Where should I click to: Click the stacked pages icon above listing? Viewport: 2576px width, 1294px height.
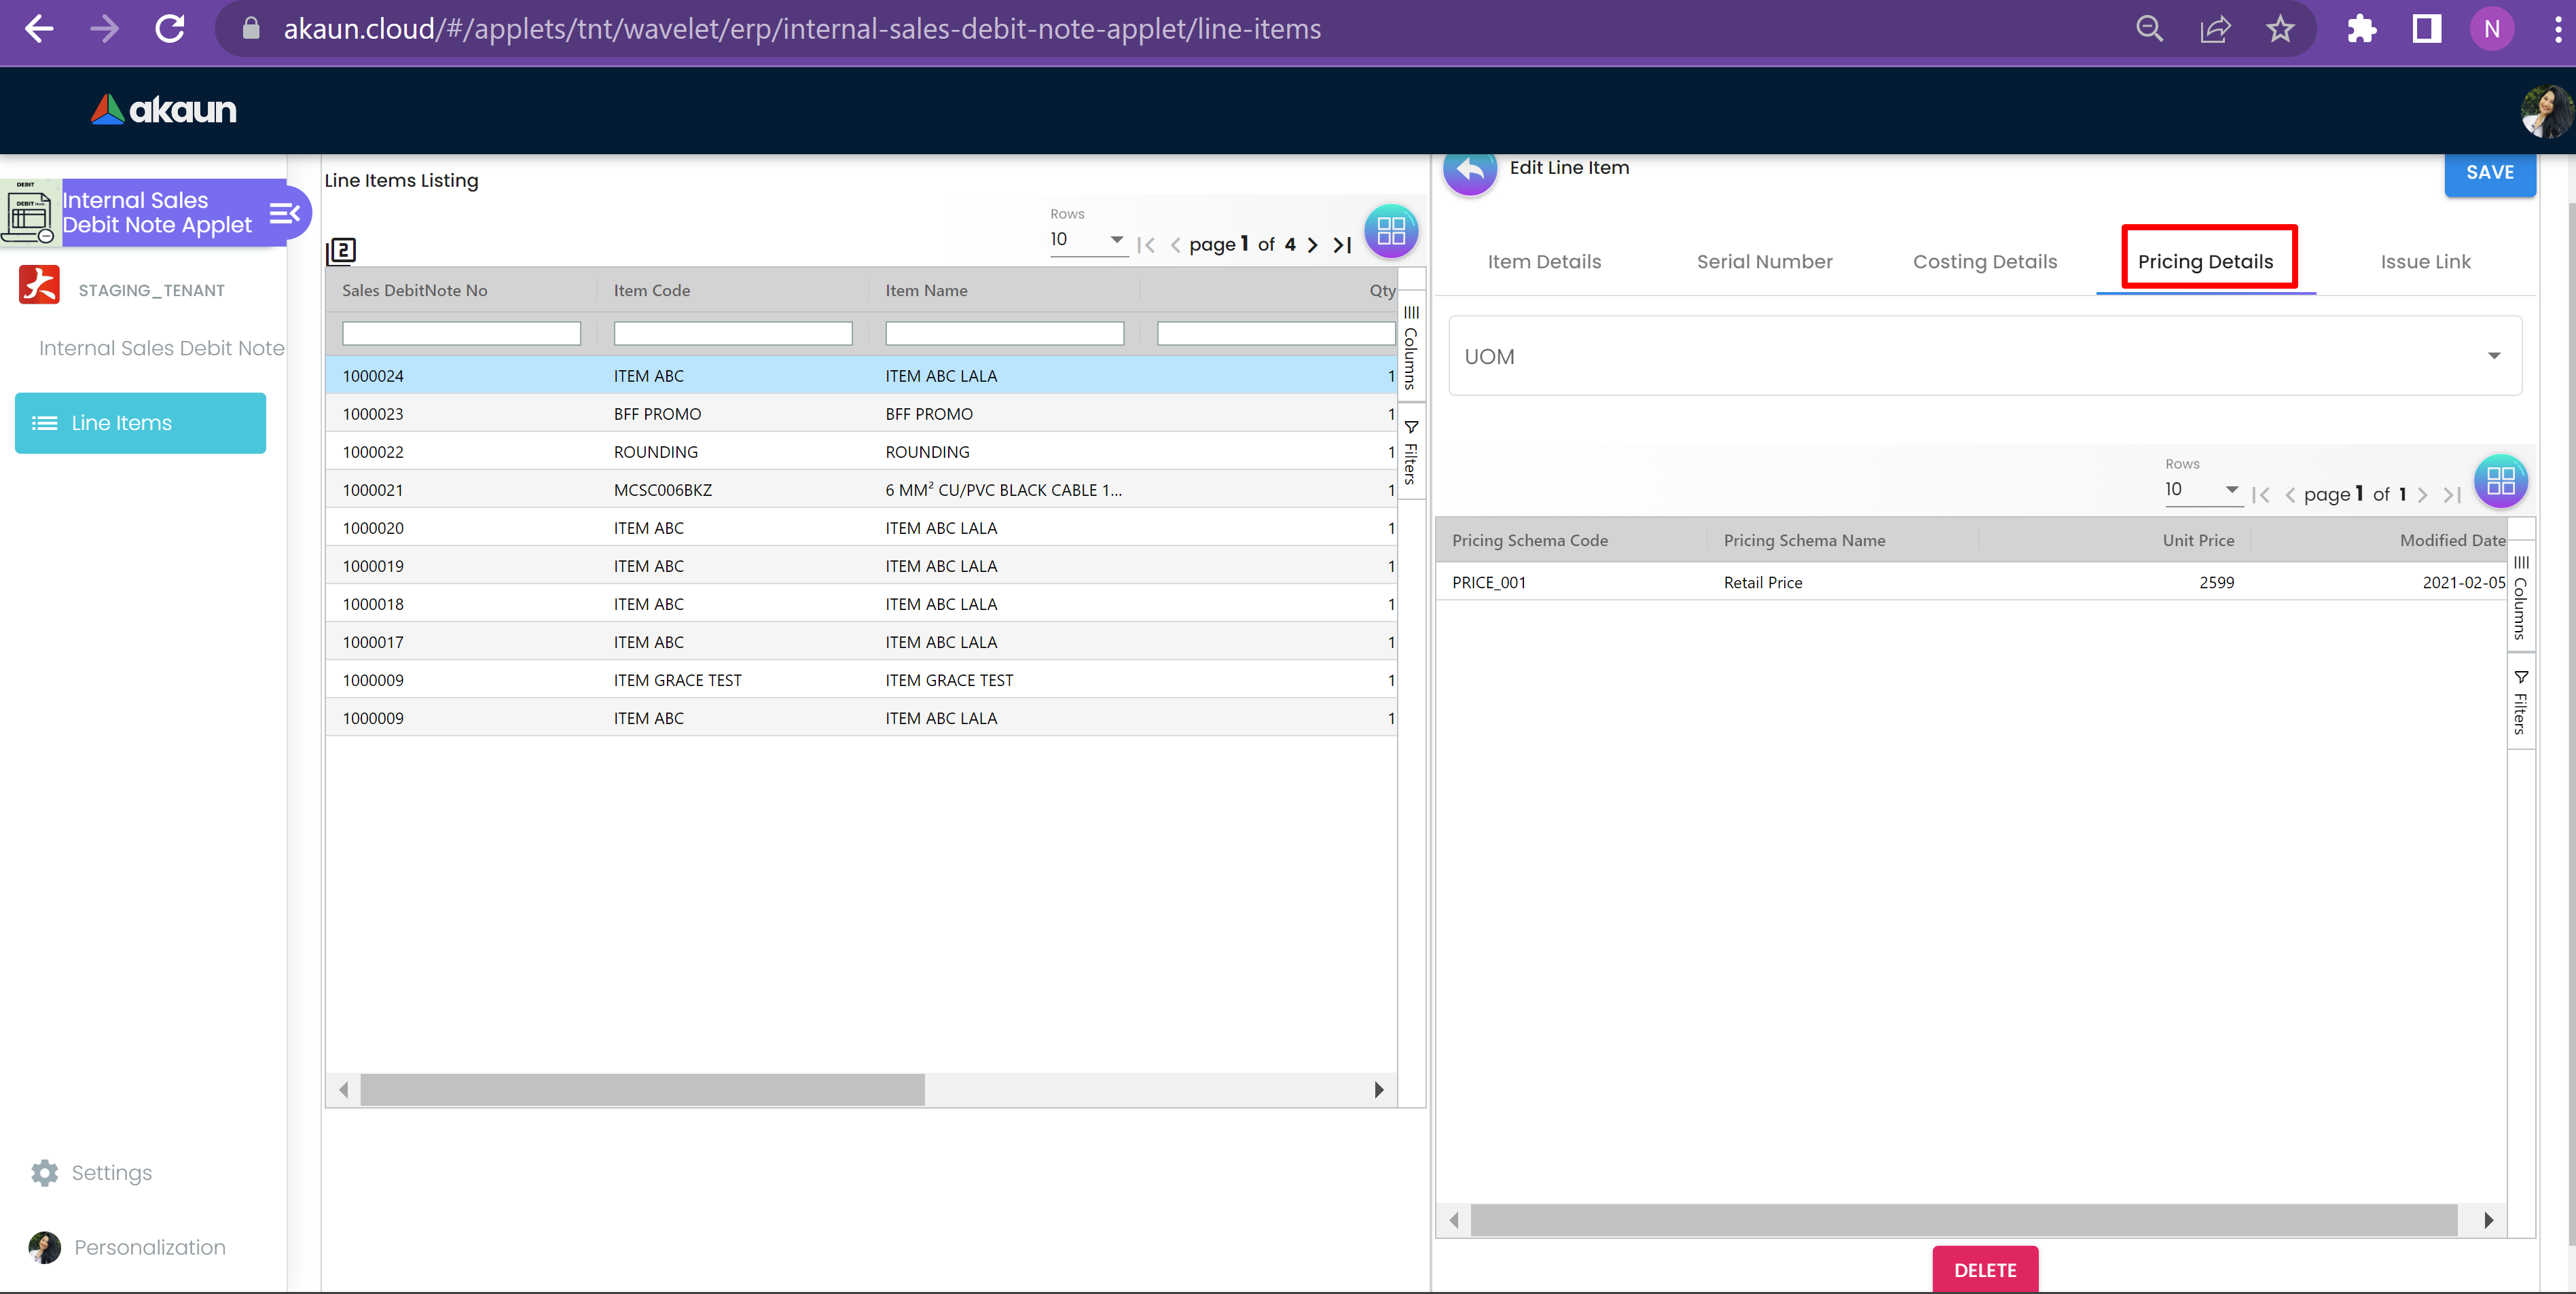point(342,250)
